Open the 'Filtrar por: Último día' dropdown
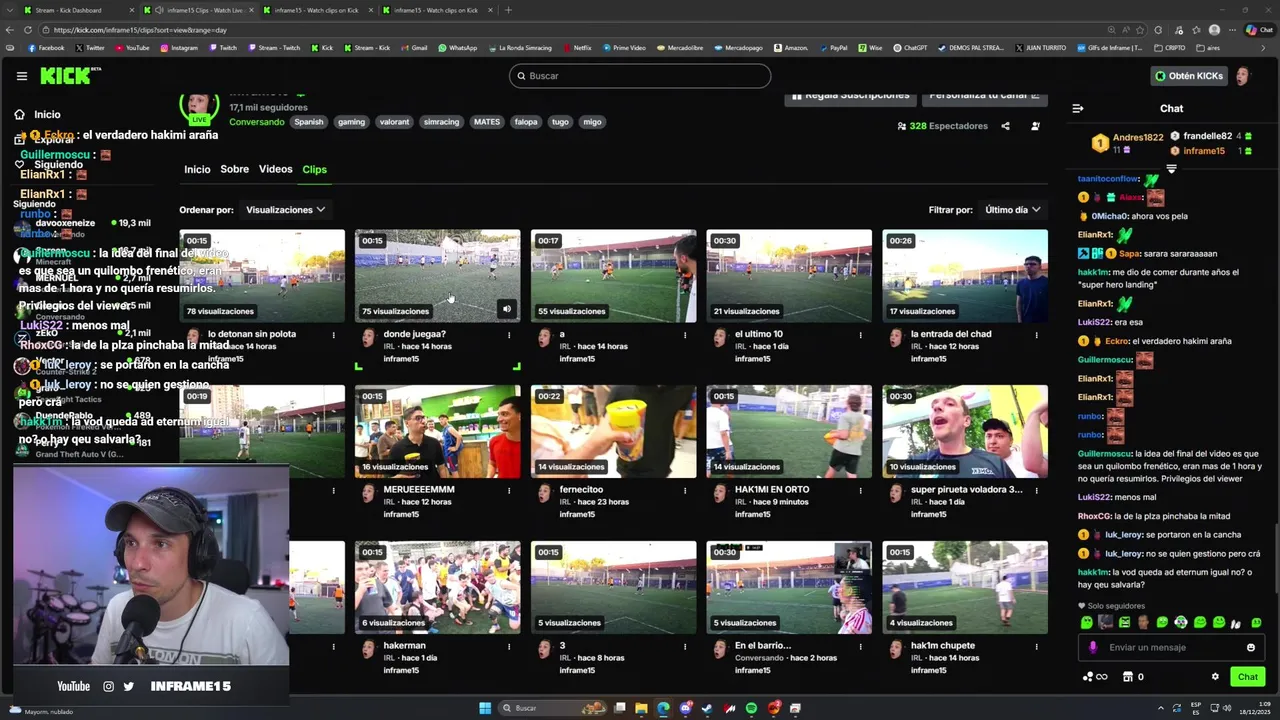This screenshot has height=720, width=1280. click(1013, 210)
